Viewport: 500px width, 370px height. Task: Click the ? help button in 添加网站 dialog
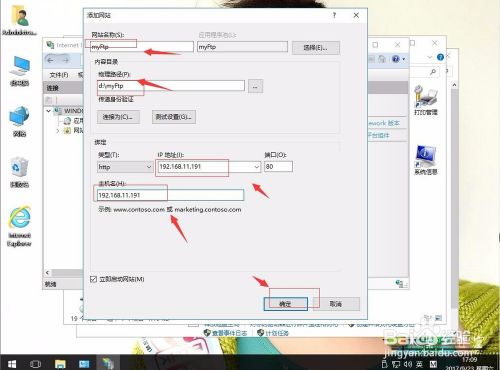(334, 15)
